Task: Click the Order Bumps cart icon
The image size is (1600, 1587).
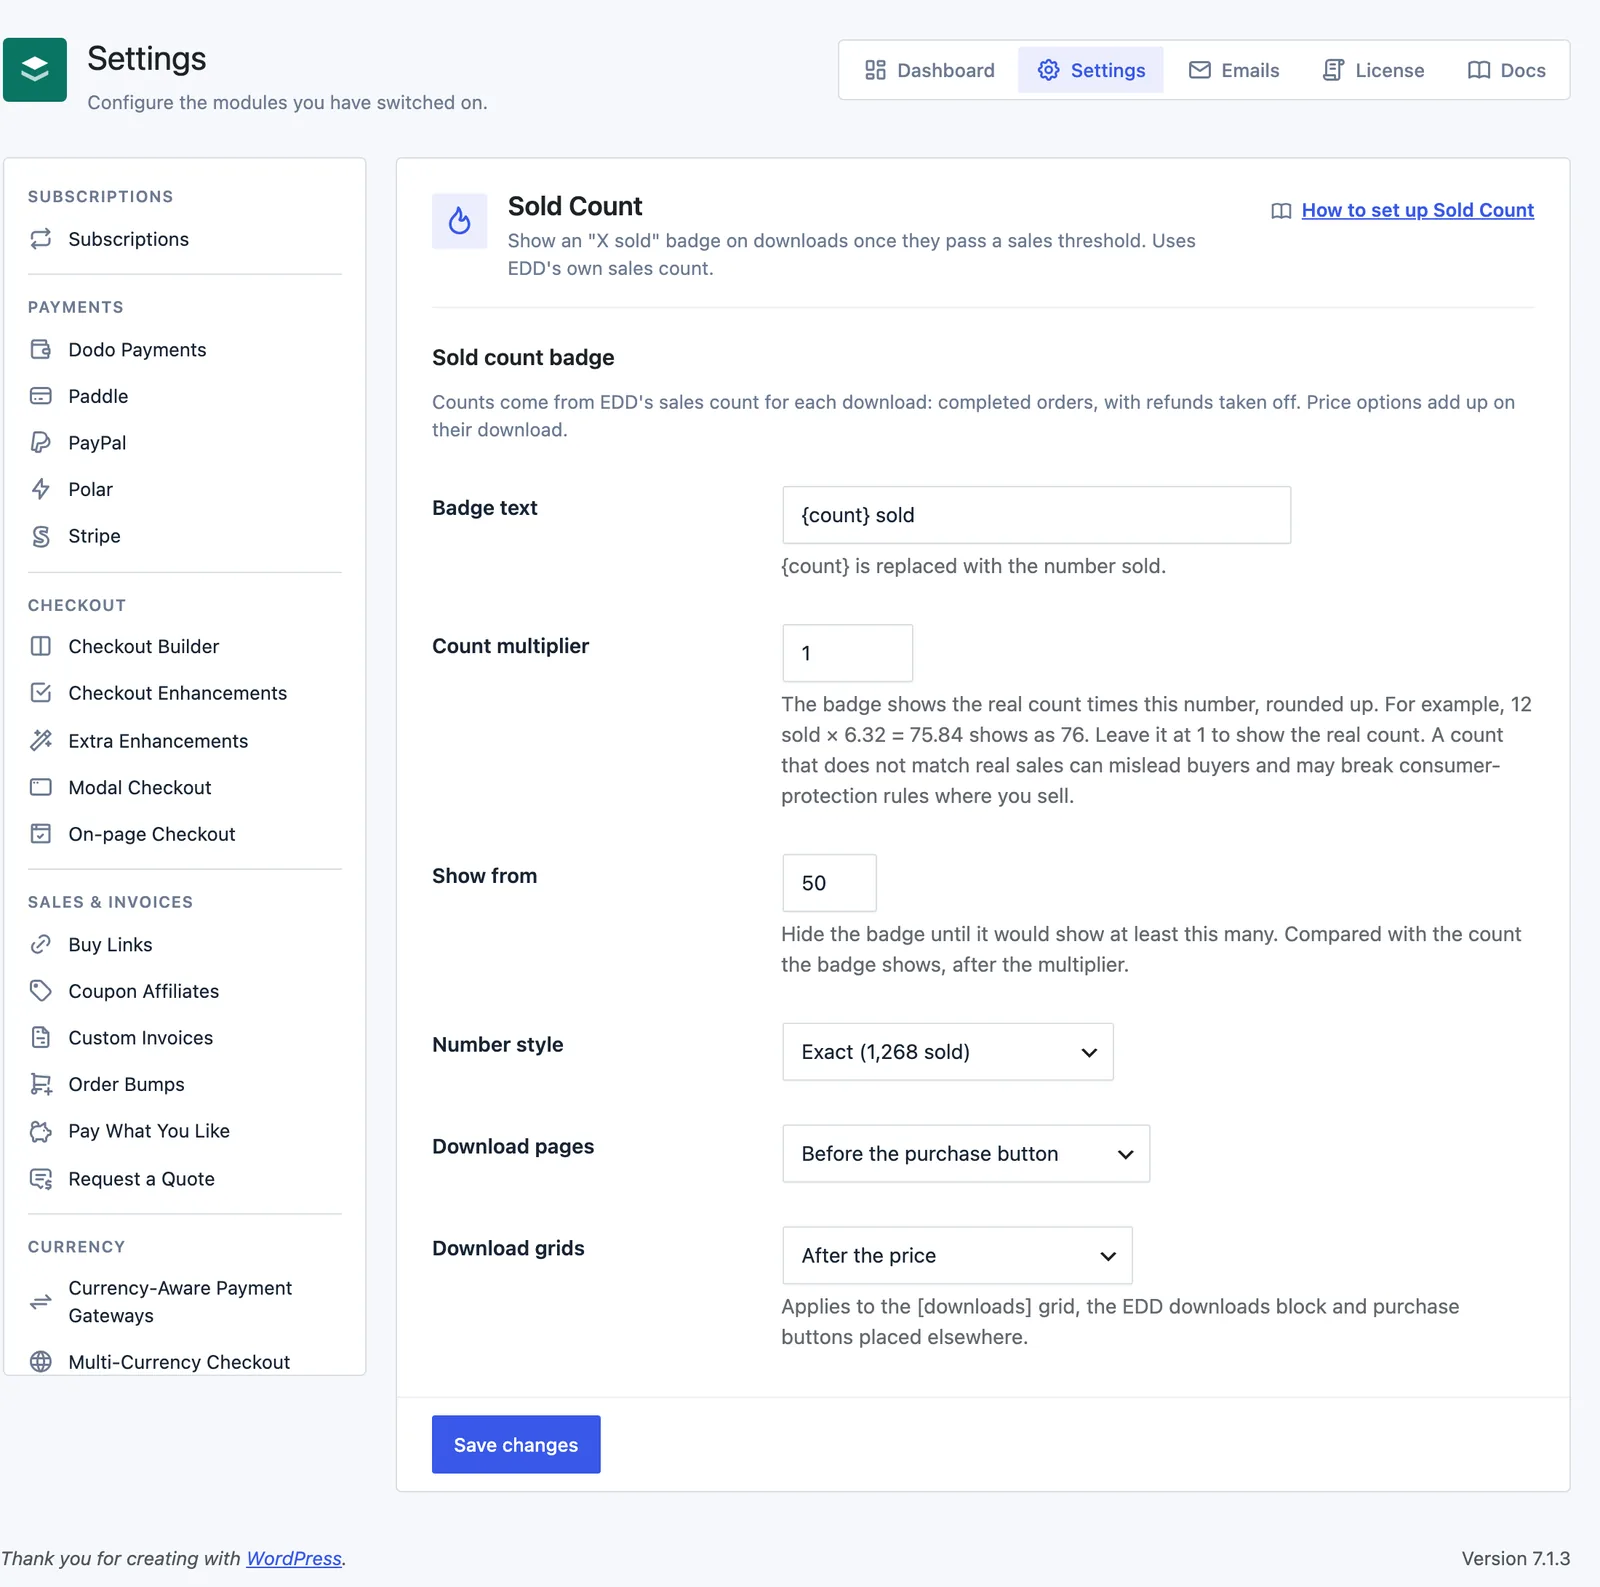Action: pyautogui.click(x=41, y=1084)
